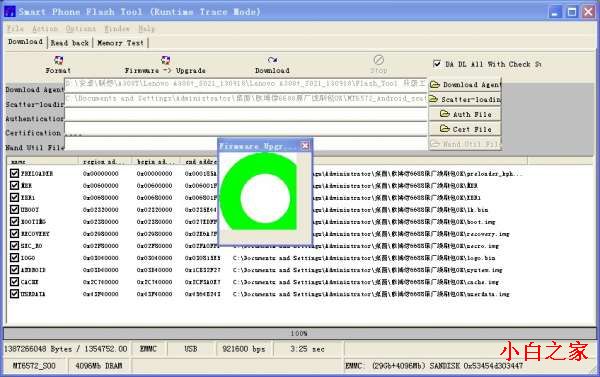
Task: Uncheck the UBOOT row checkbox
Action: click(x=15, y=209)
